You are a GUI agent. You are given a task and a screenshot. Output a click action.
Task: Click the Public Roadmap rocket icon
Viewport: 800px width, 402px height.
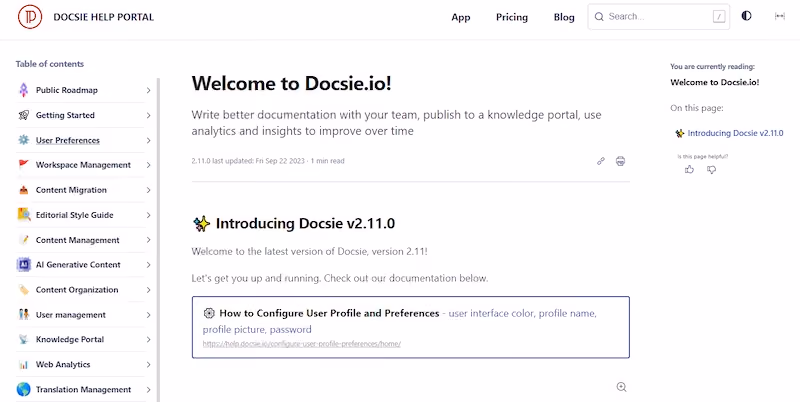tap(23, 90)
